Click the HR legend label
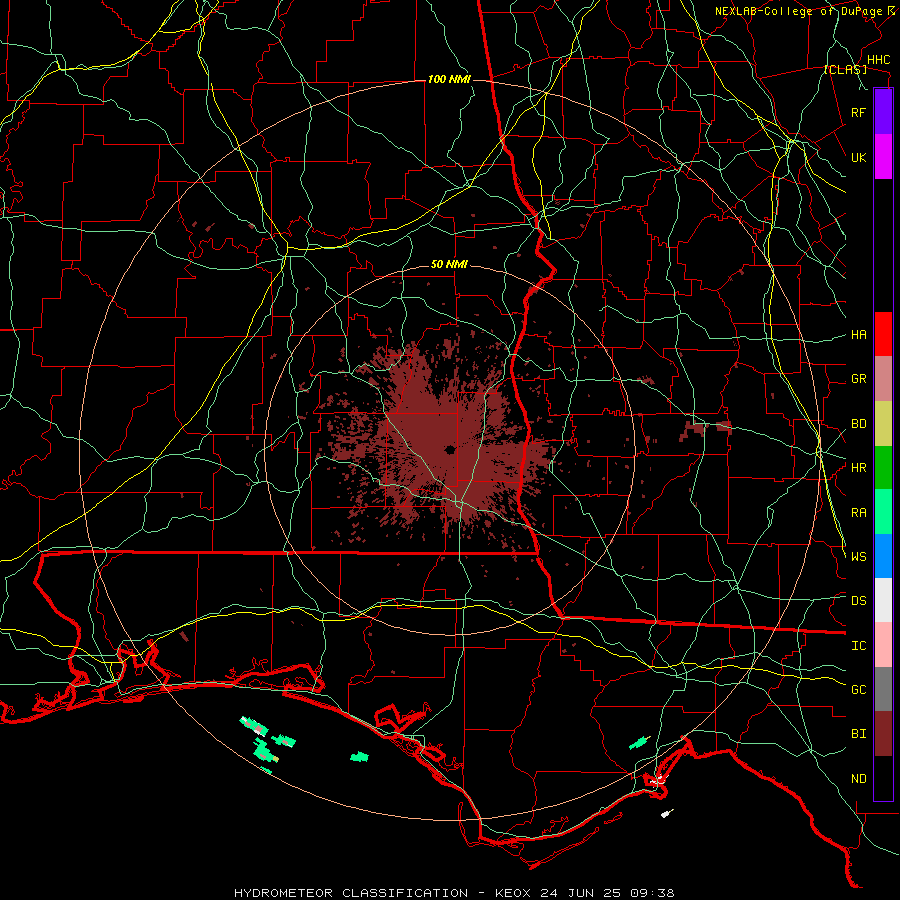 858,468
